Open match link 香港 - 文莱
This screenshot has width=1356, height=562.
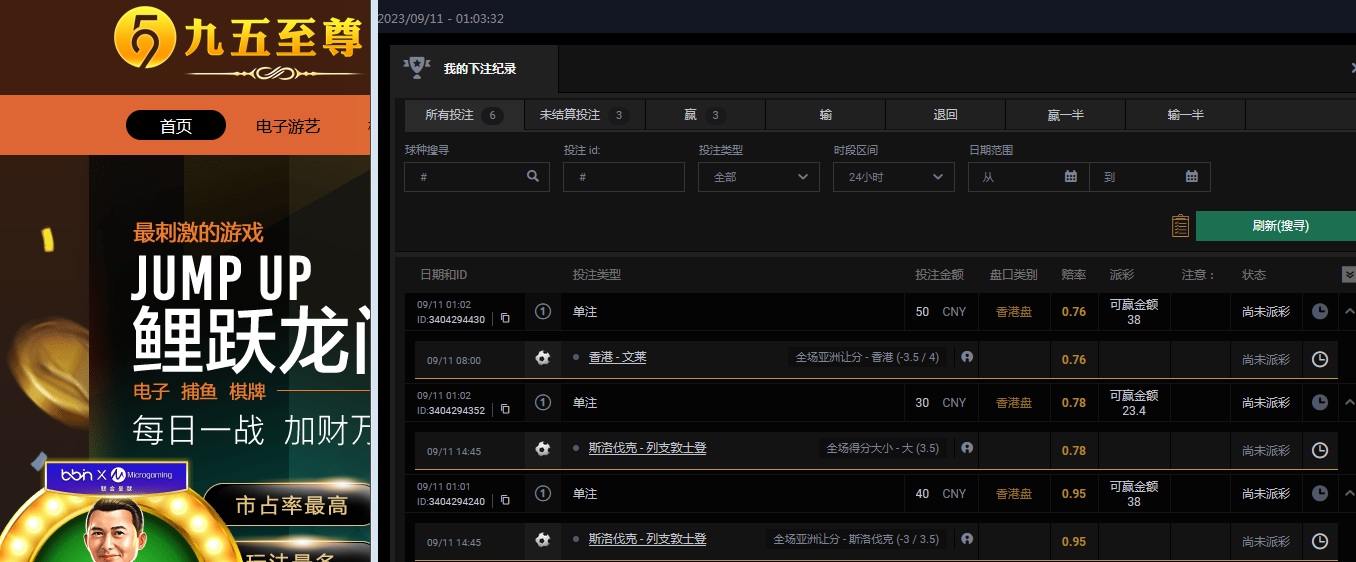[x=617, y=357]
